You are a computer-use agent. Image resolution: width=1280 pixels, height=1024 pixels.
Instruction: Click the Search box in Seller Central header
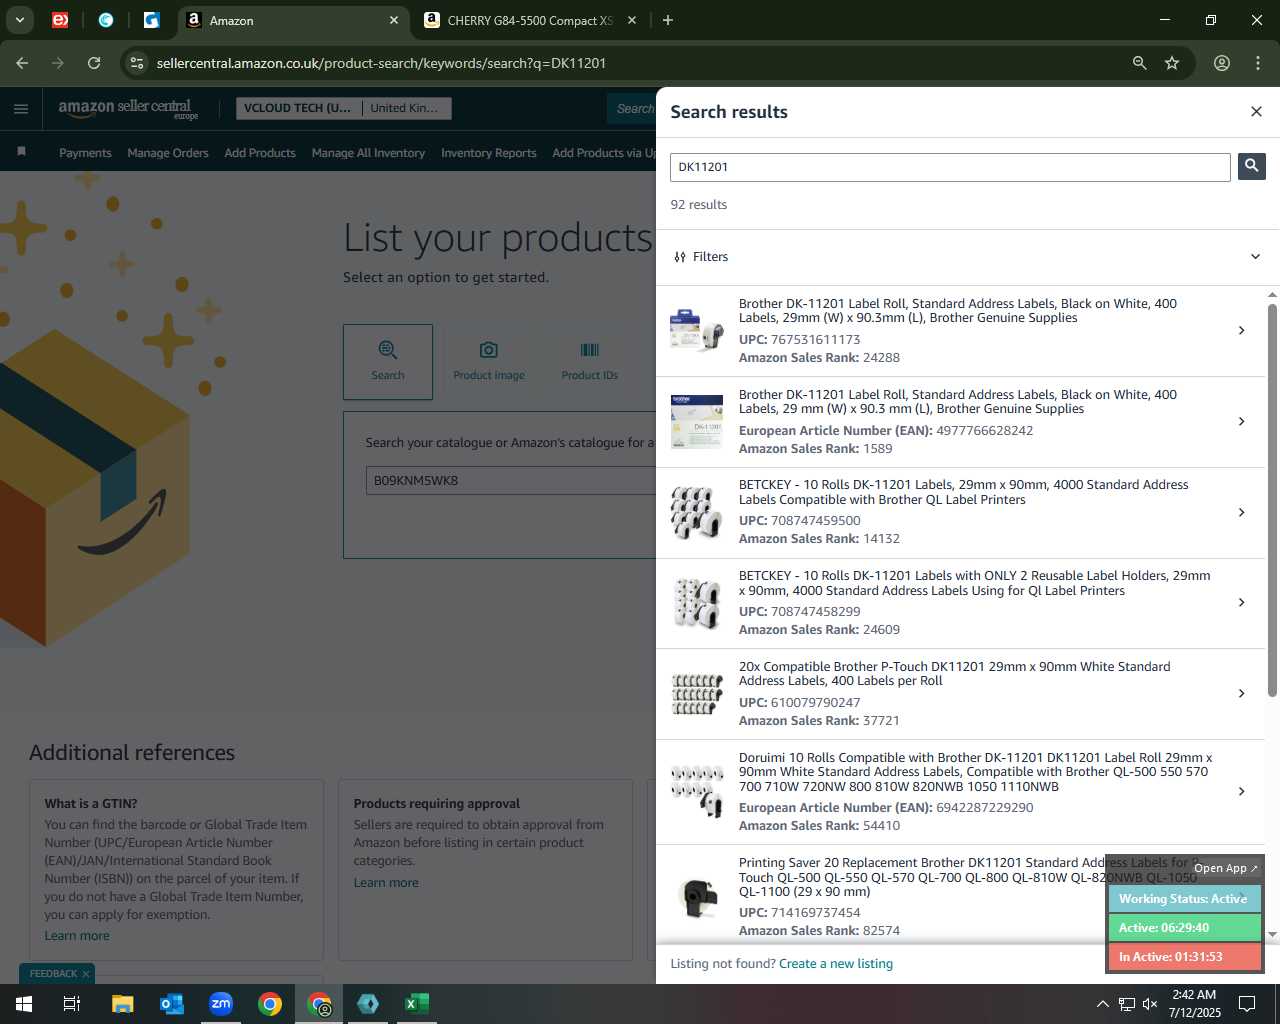pos(632,108)
